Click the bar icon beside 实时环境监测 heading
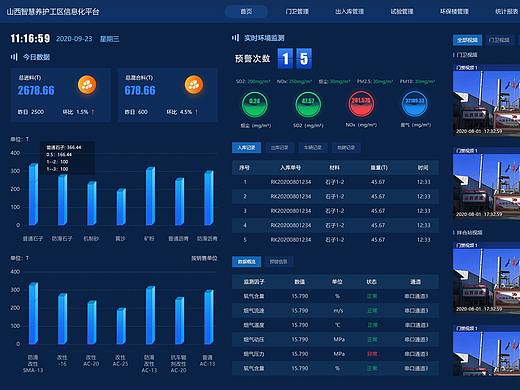 tap(235, 38)
